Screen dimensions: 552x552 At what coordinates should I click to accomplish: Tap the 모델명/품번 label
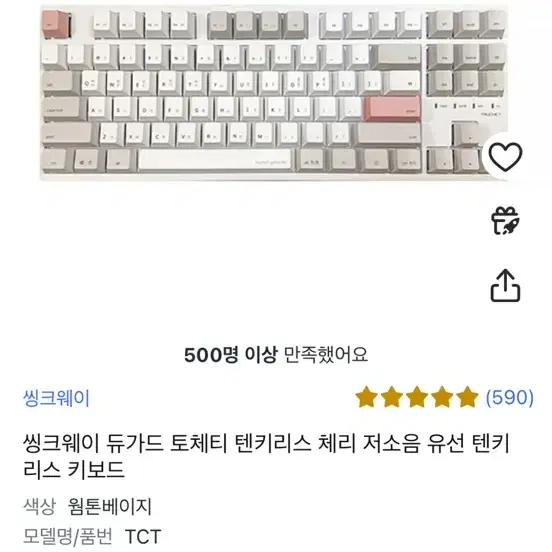click(x=68, y=536)
